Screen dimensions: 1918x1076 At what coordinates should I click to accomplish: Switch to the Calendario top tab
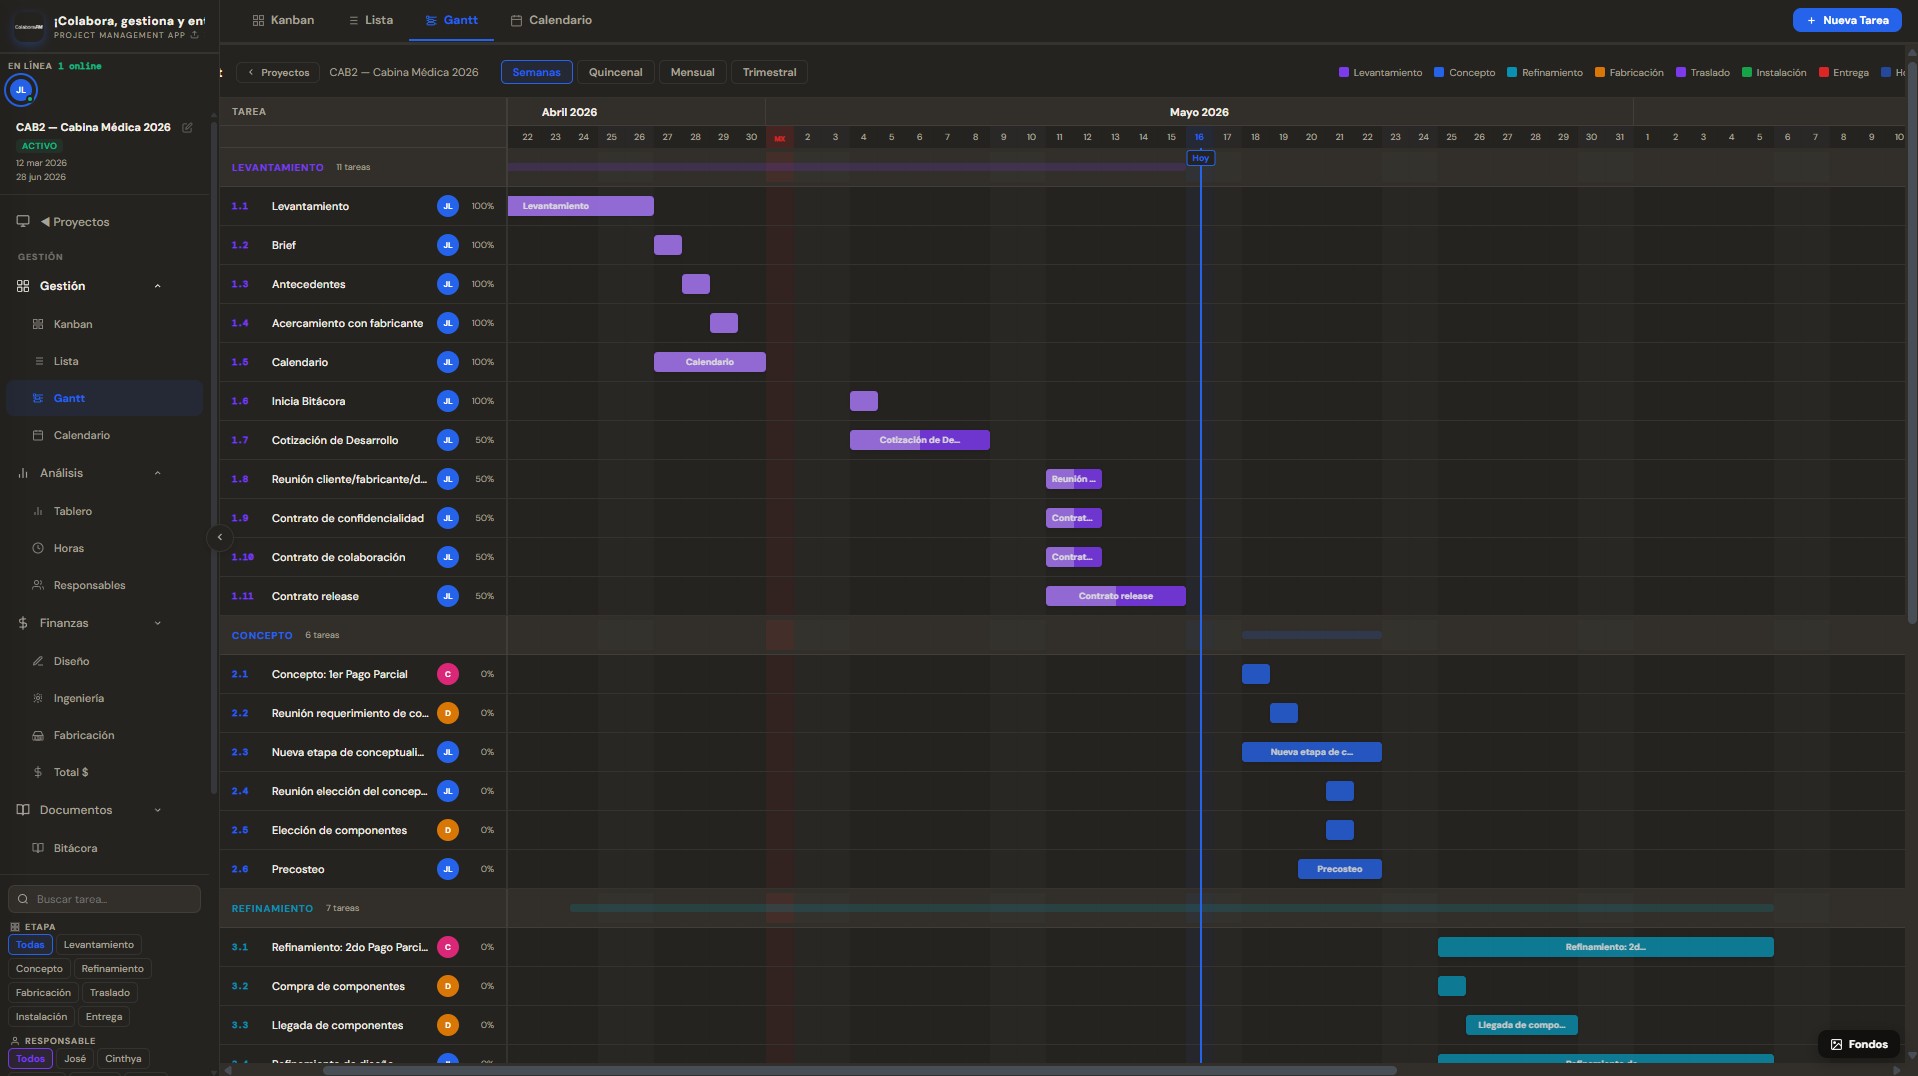[551, 20]
